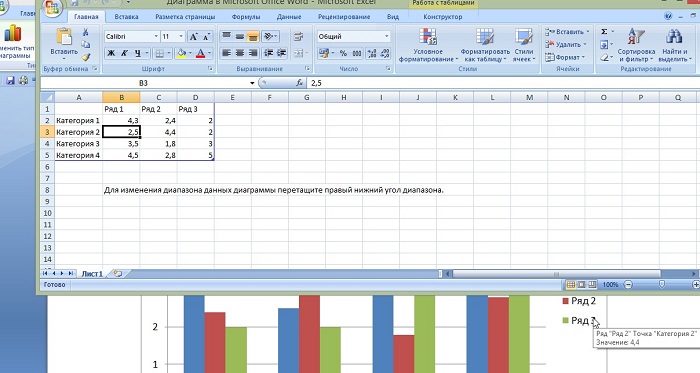Open the Вид tab
The width and height of the screenshot is (700, 373).
(393, 17)
